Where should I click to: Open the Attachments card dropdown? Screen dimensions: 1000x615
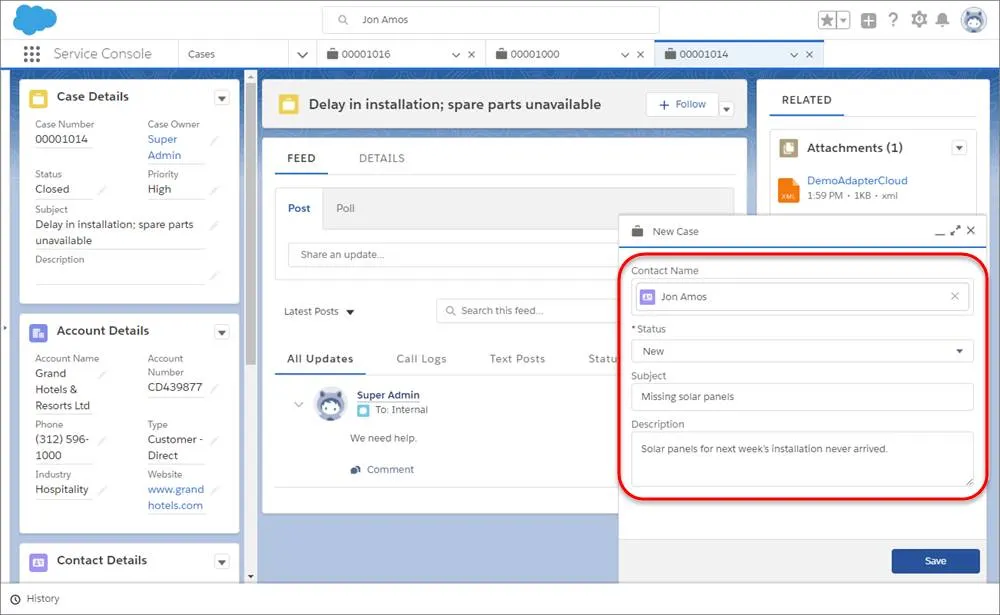tap(959, 148)
